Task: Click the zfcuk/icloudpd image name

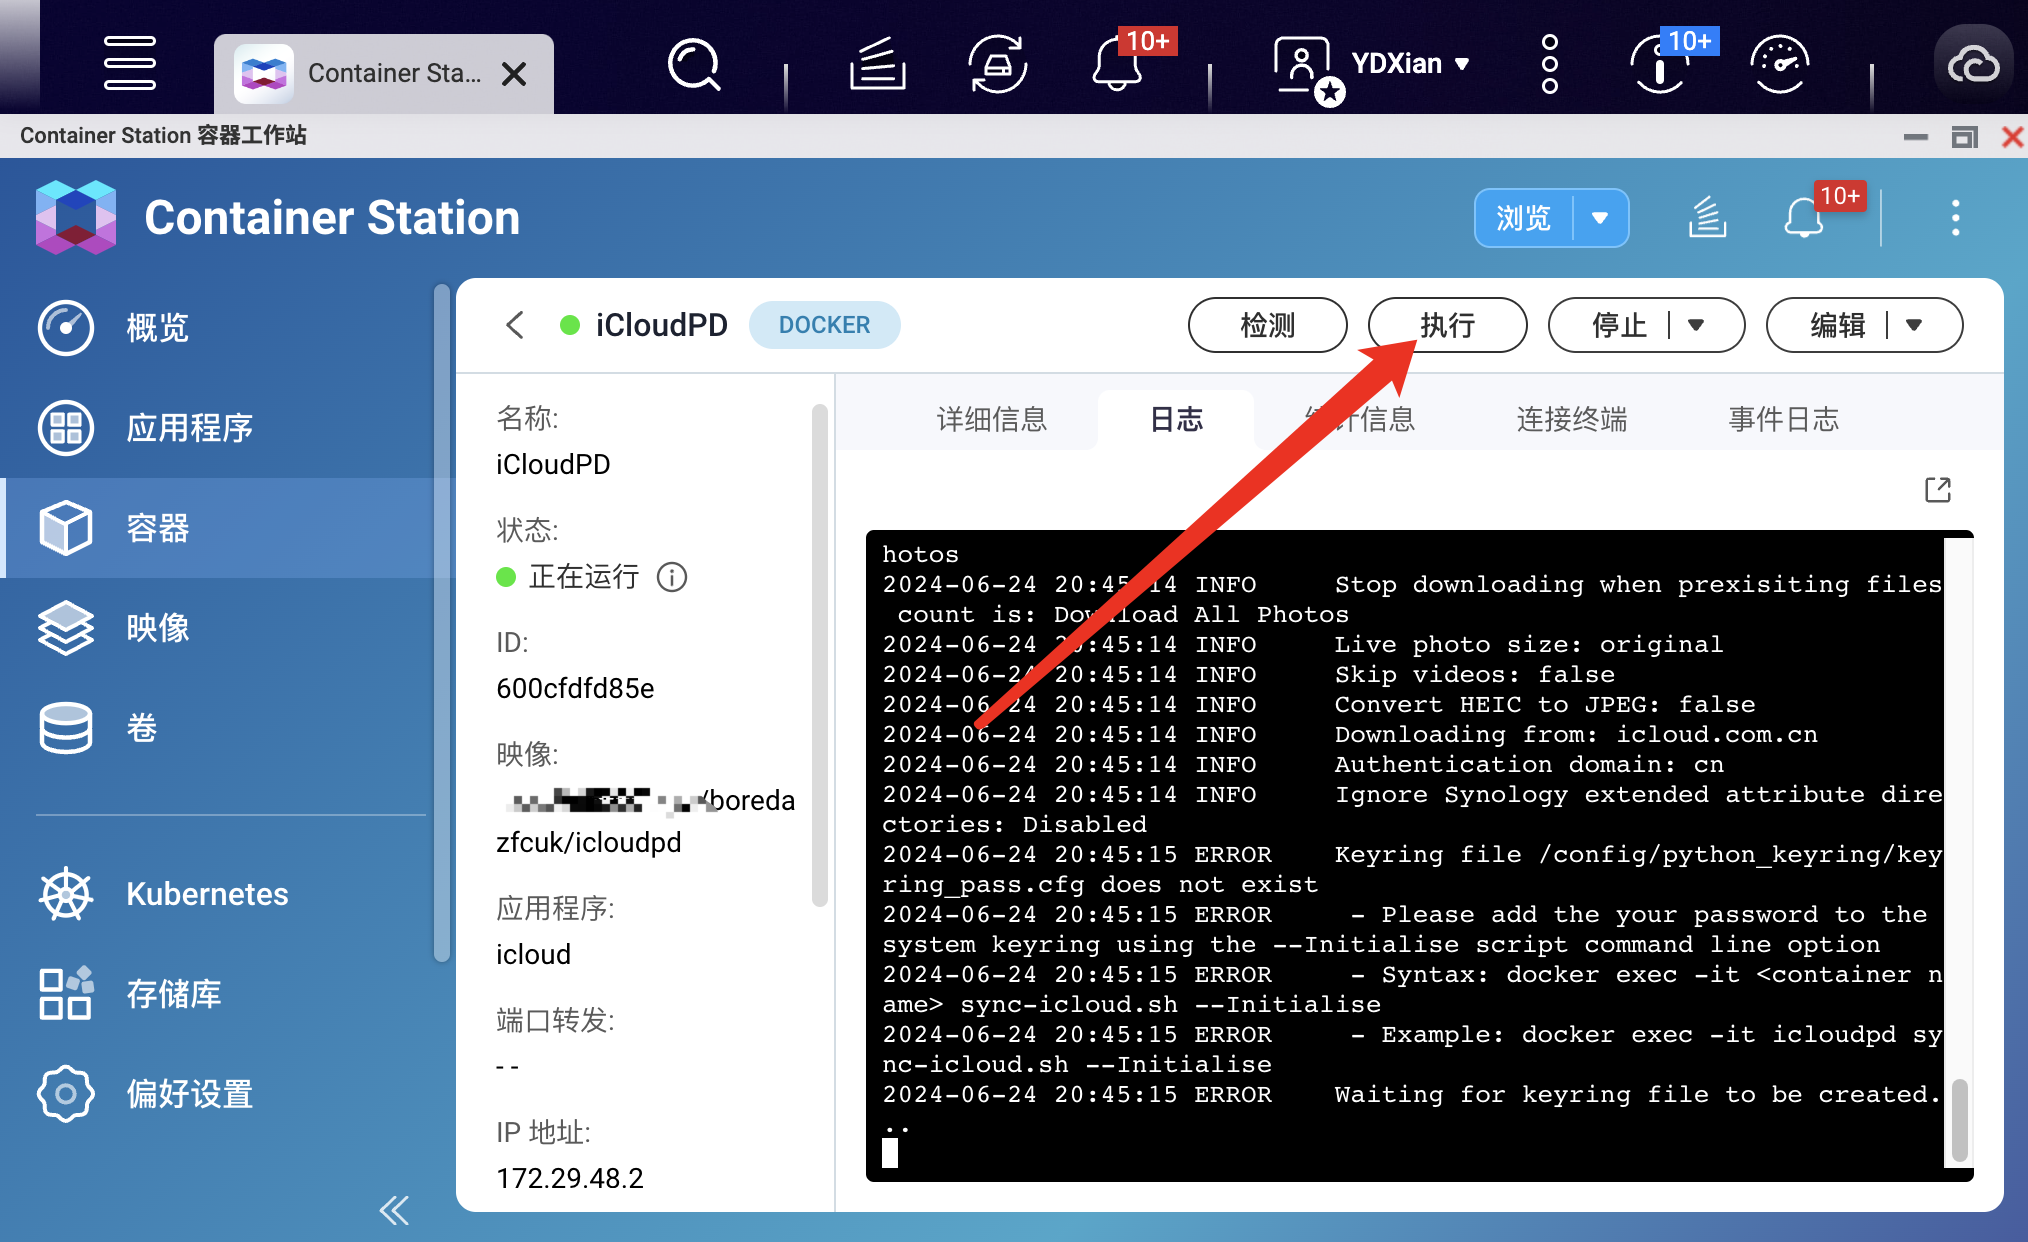Action: point(588,842)
